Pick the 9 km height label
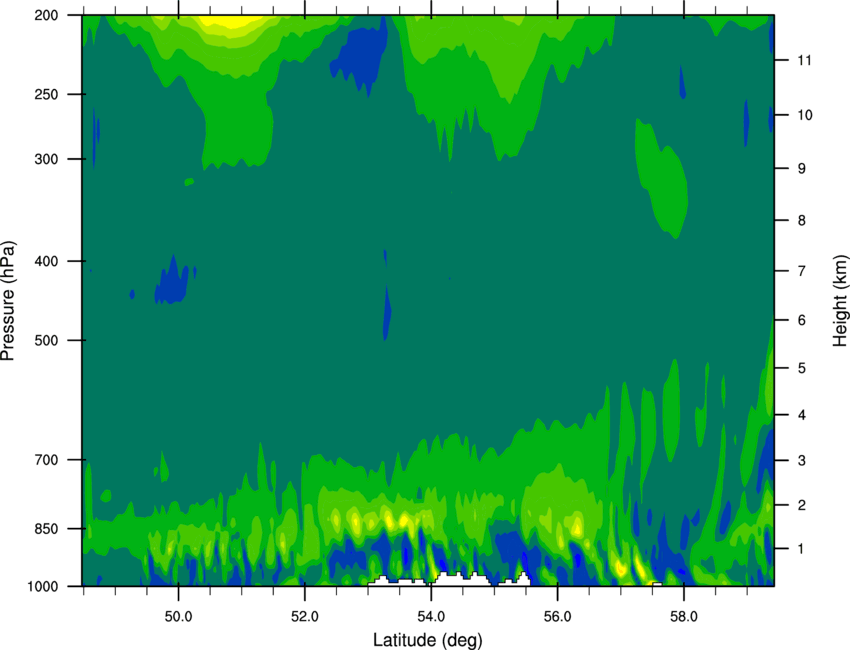 802,169
